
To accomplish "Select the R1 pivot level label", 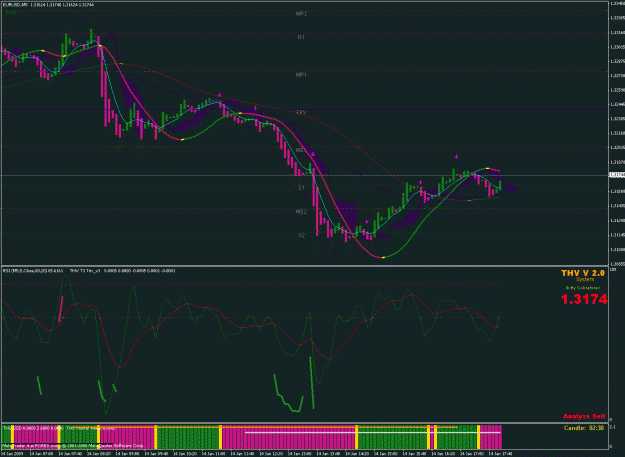I will 301,37.
